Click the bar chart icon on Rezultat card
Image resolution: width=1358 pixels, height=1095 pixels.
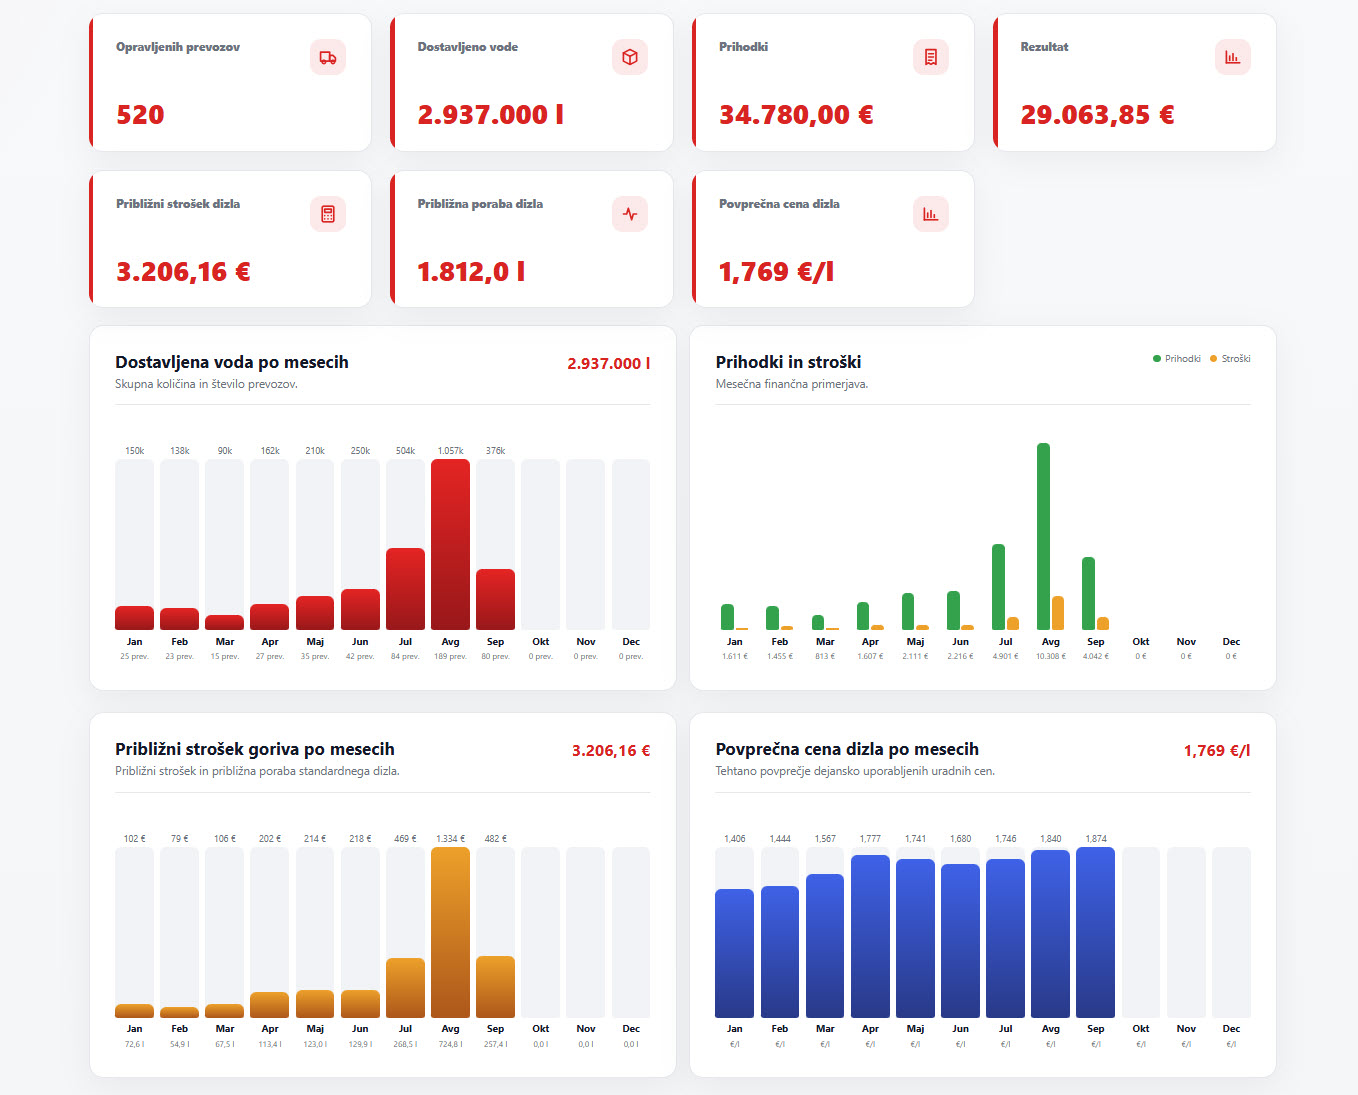pos(1233,57)
